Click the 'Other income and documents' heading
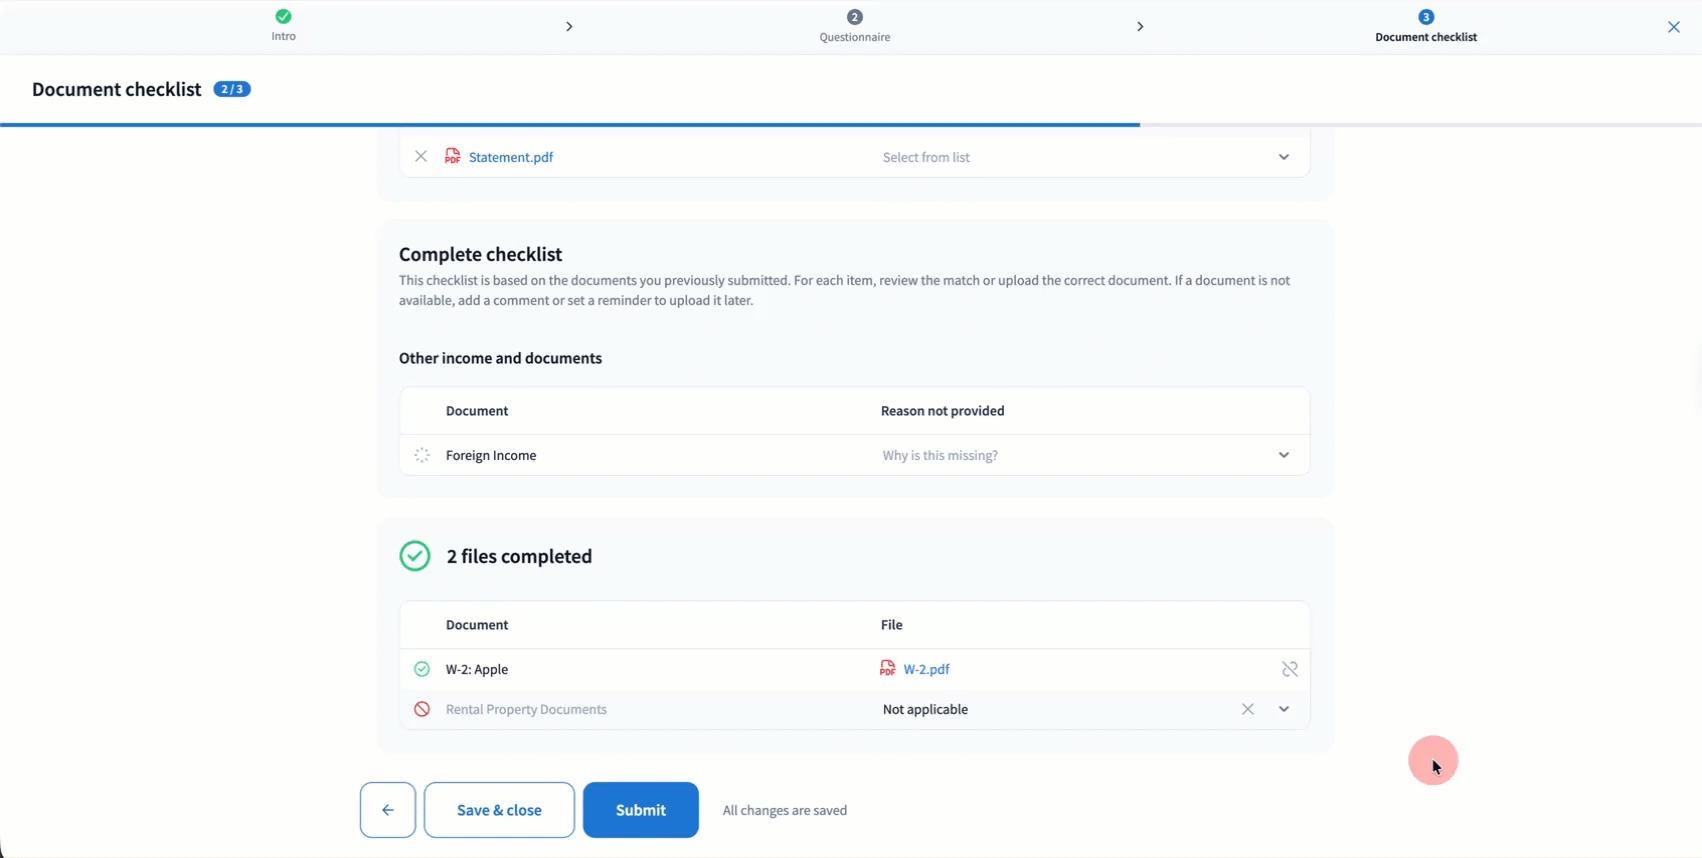This screenshot has width=1702, height=858. (x=500, y=358)
